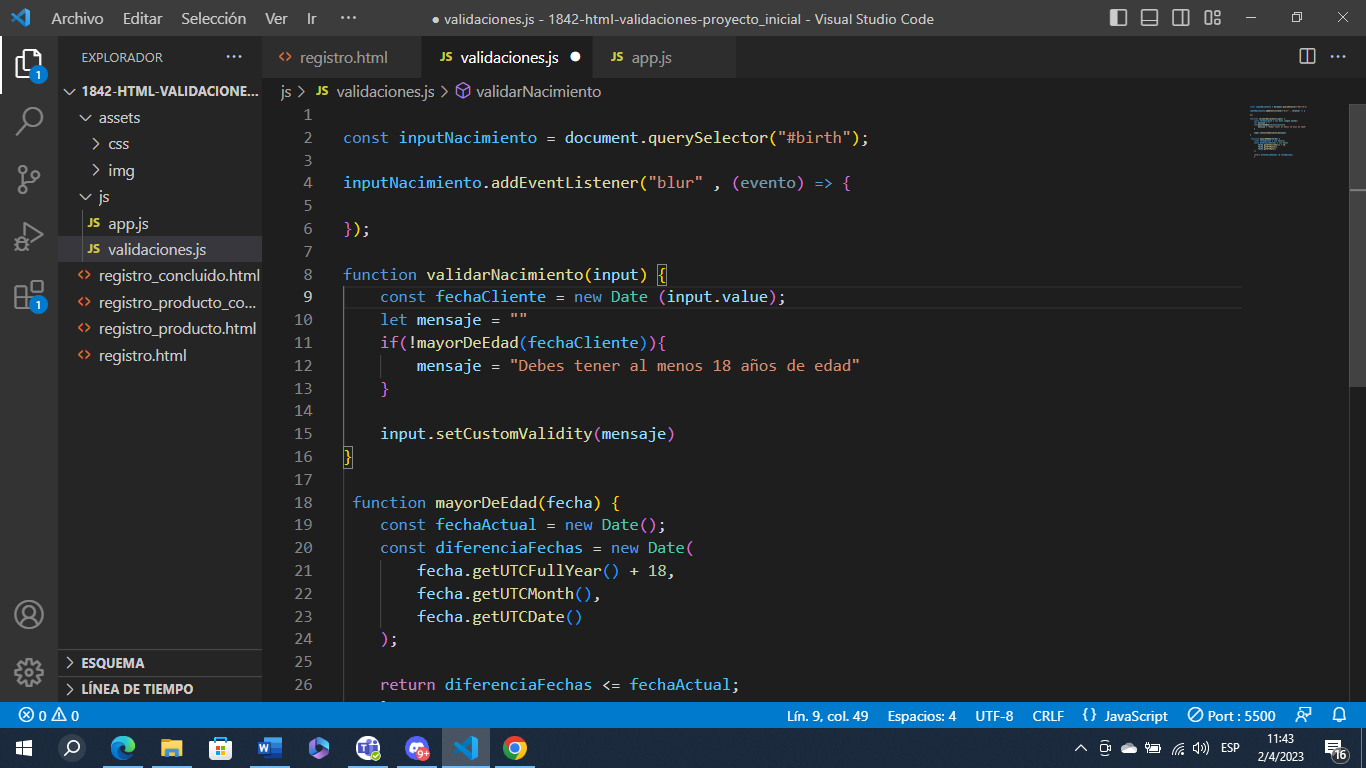Open the Search view in activity bar
Image resolution: width=1366 pixels, height=768 pixels.
(29, 121)
